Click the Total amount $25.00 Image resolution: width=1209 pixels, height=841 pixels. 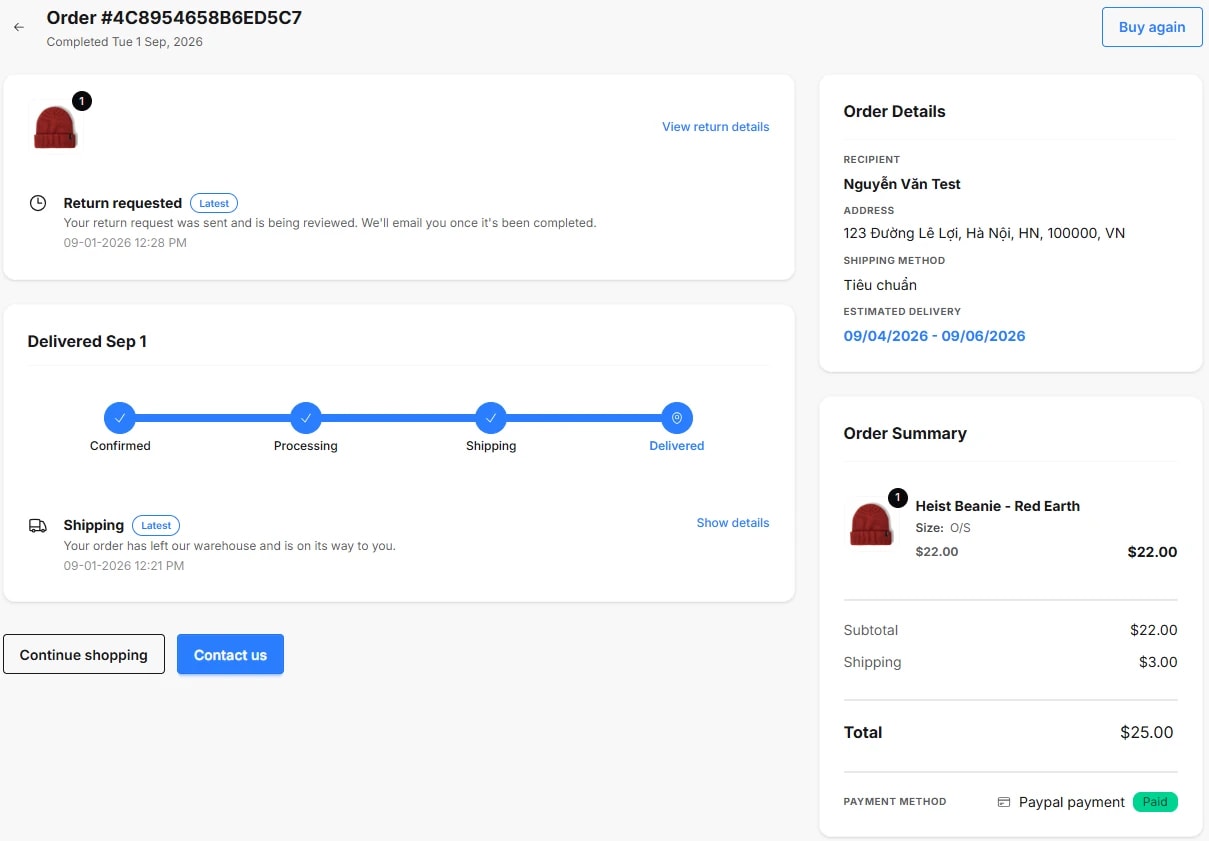point(1146,732)
